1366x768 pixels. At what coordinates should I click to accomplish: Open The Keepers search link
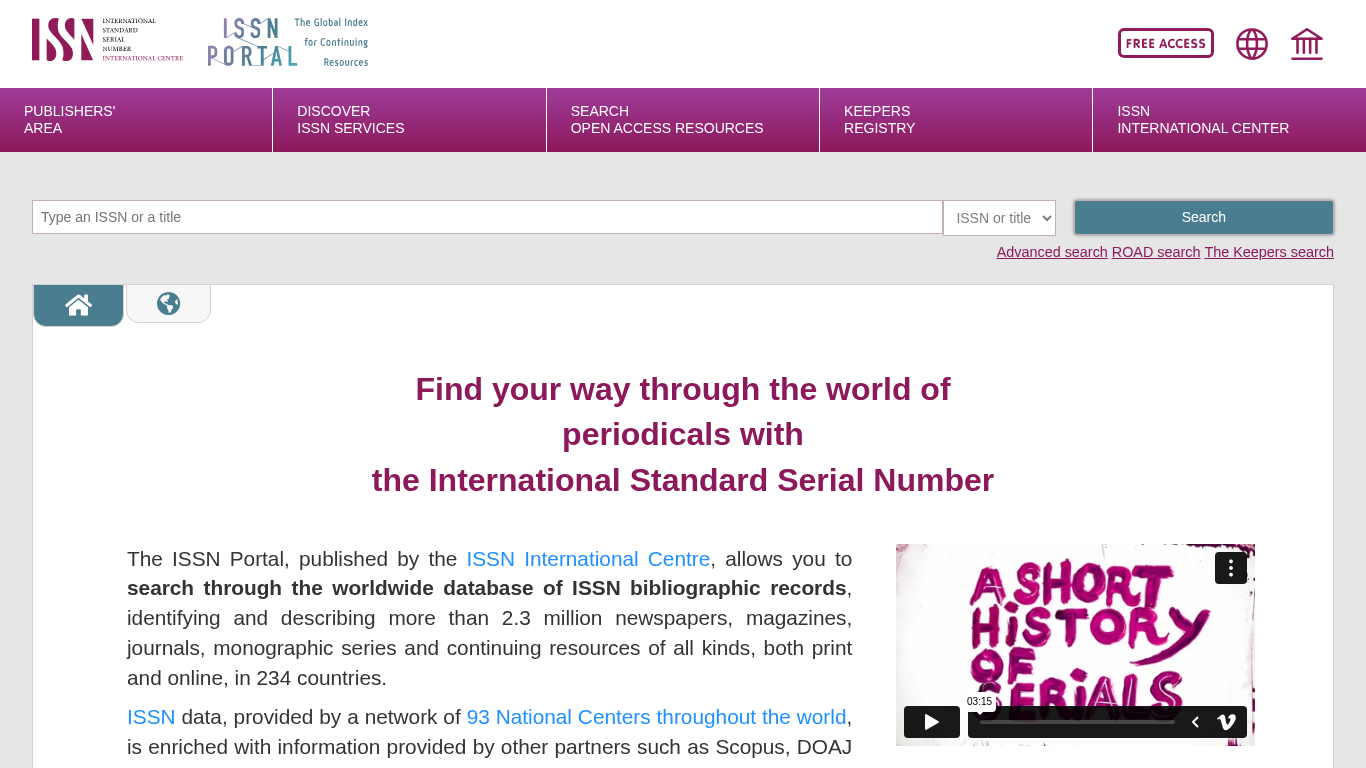pyautogui.click(x=1269, y=252)
